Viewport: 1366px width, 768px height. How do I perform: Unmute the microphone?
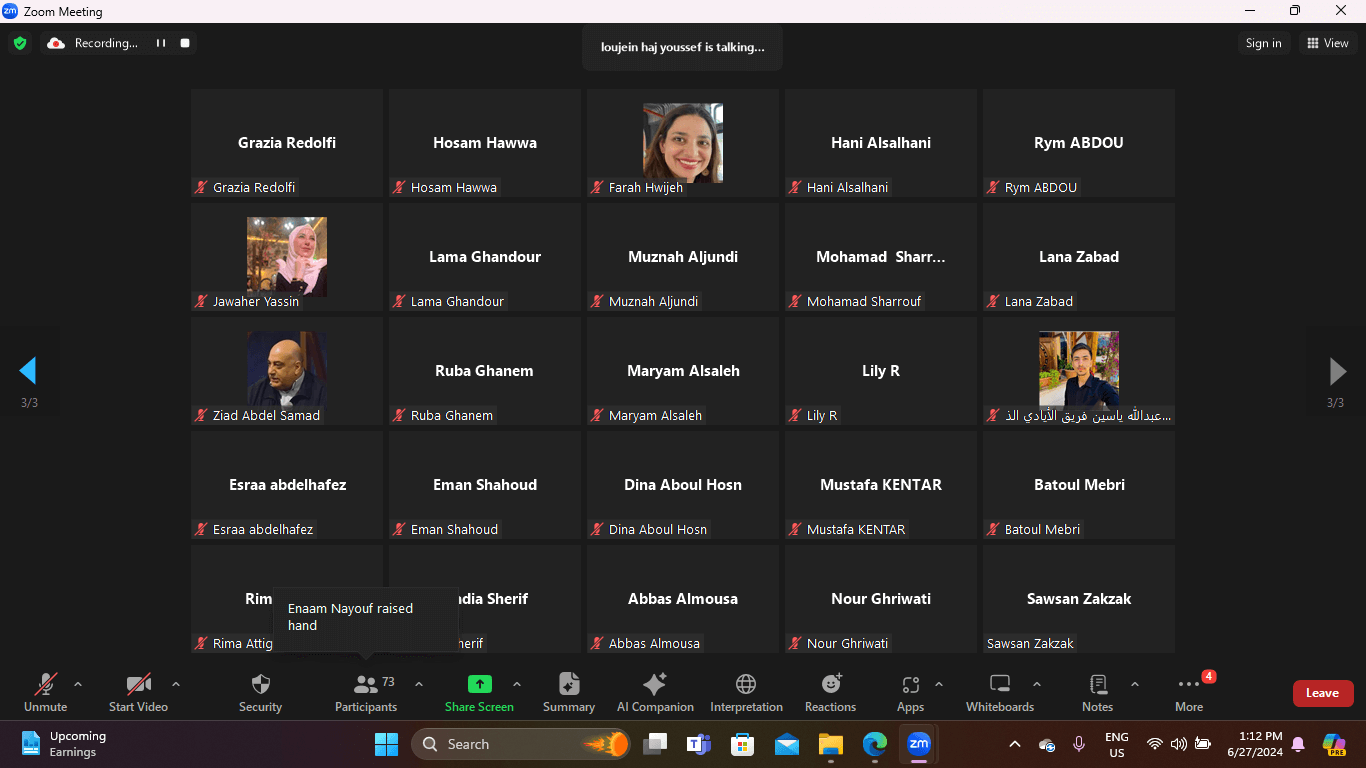45,685
